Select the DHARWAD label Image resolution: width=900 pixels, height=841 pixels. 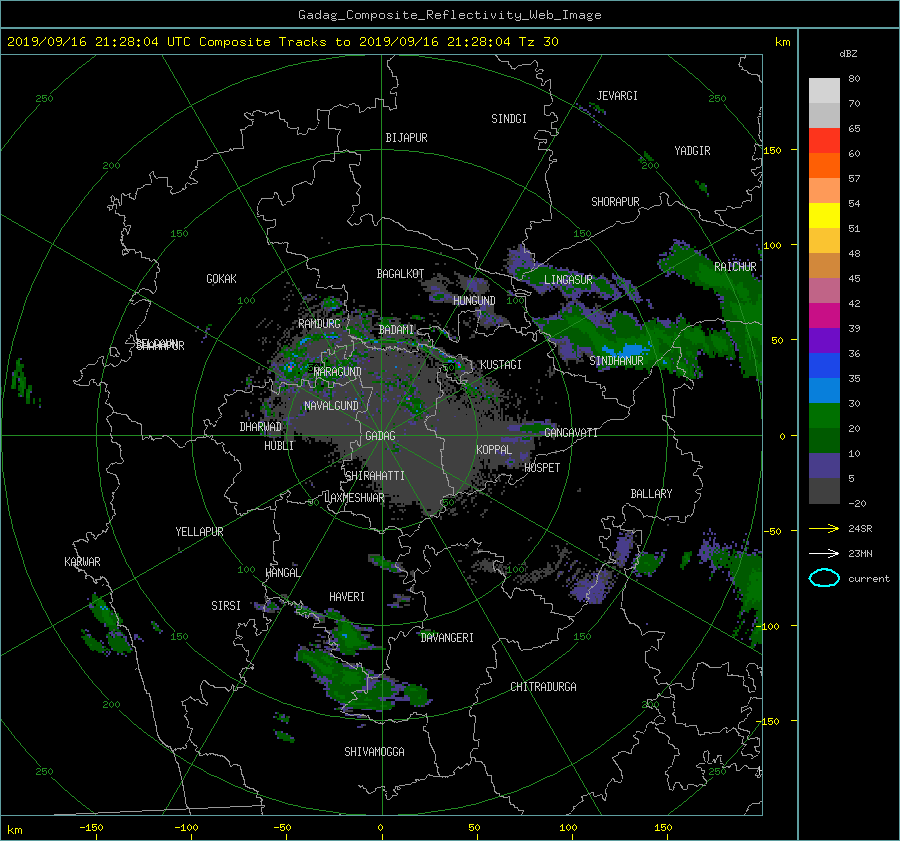coord(261,427)
